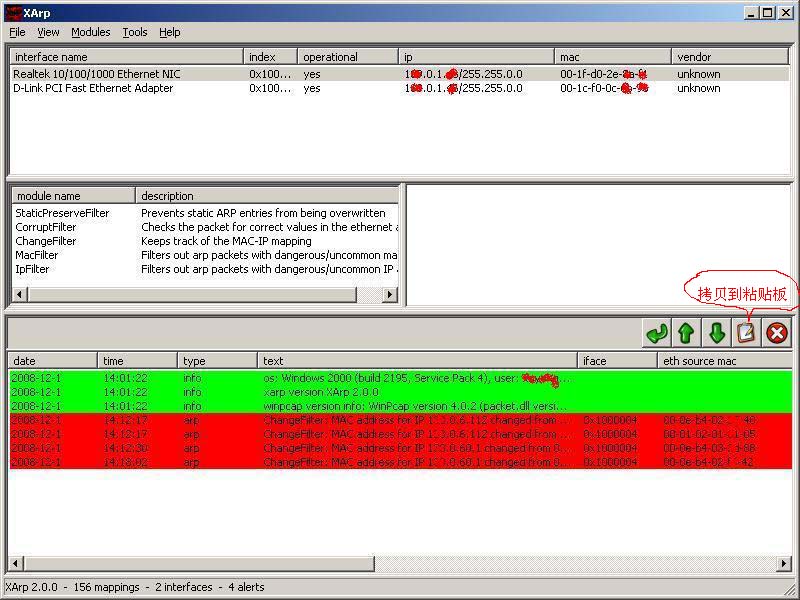The width and height of the screenshot is (800, 600).
Task: Click the red X clear alerts icon
Action: [777, 333]
